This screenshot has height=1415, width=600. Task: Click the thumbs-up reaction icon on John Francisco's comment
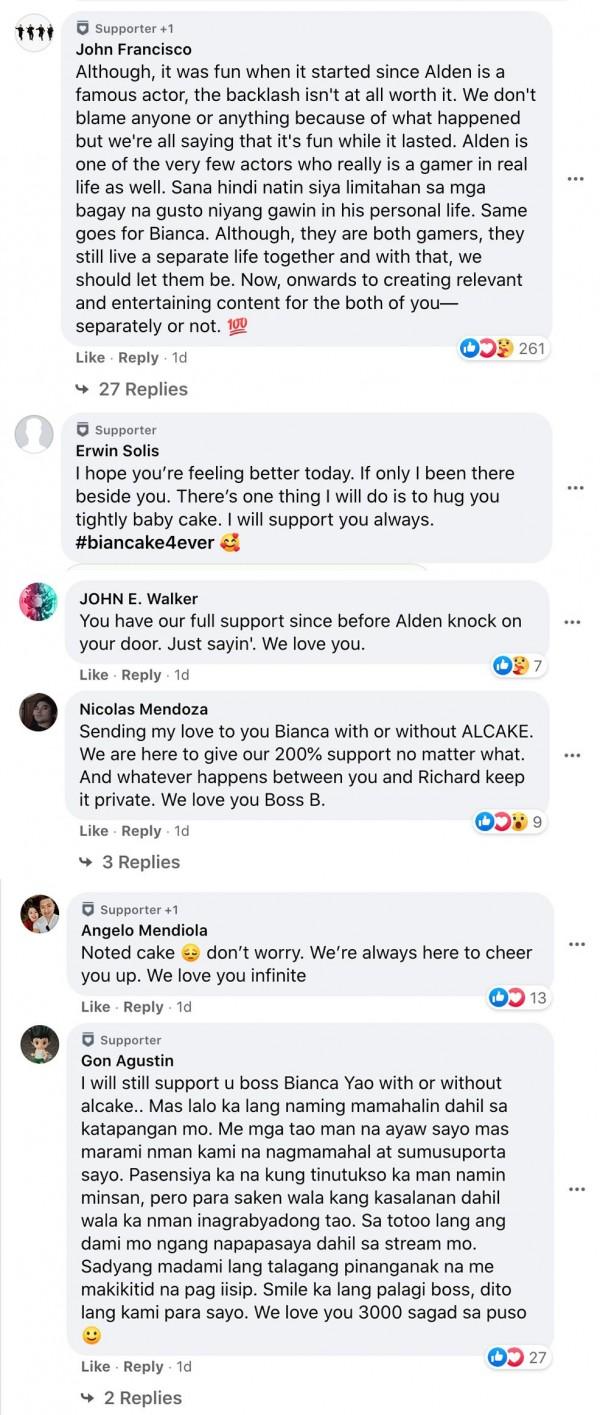(x=470, y=348)
